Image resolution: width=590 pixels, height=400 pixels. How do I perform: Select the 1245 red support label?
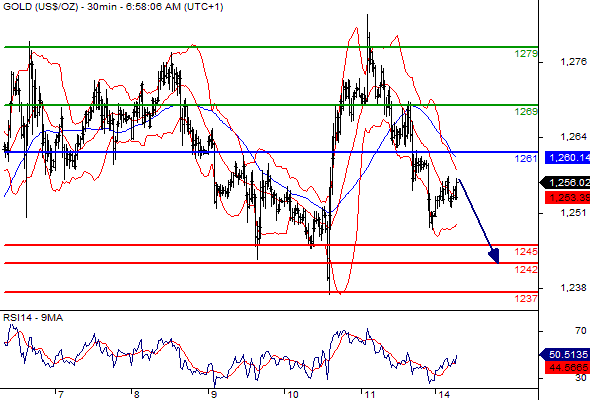pyautogui.click(x=526, y=251)
